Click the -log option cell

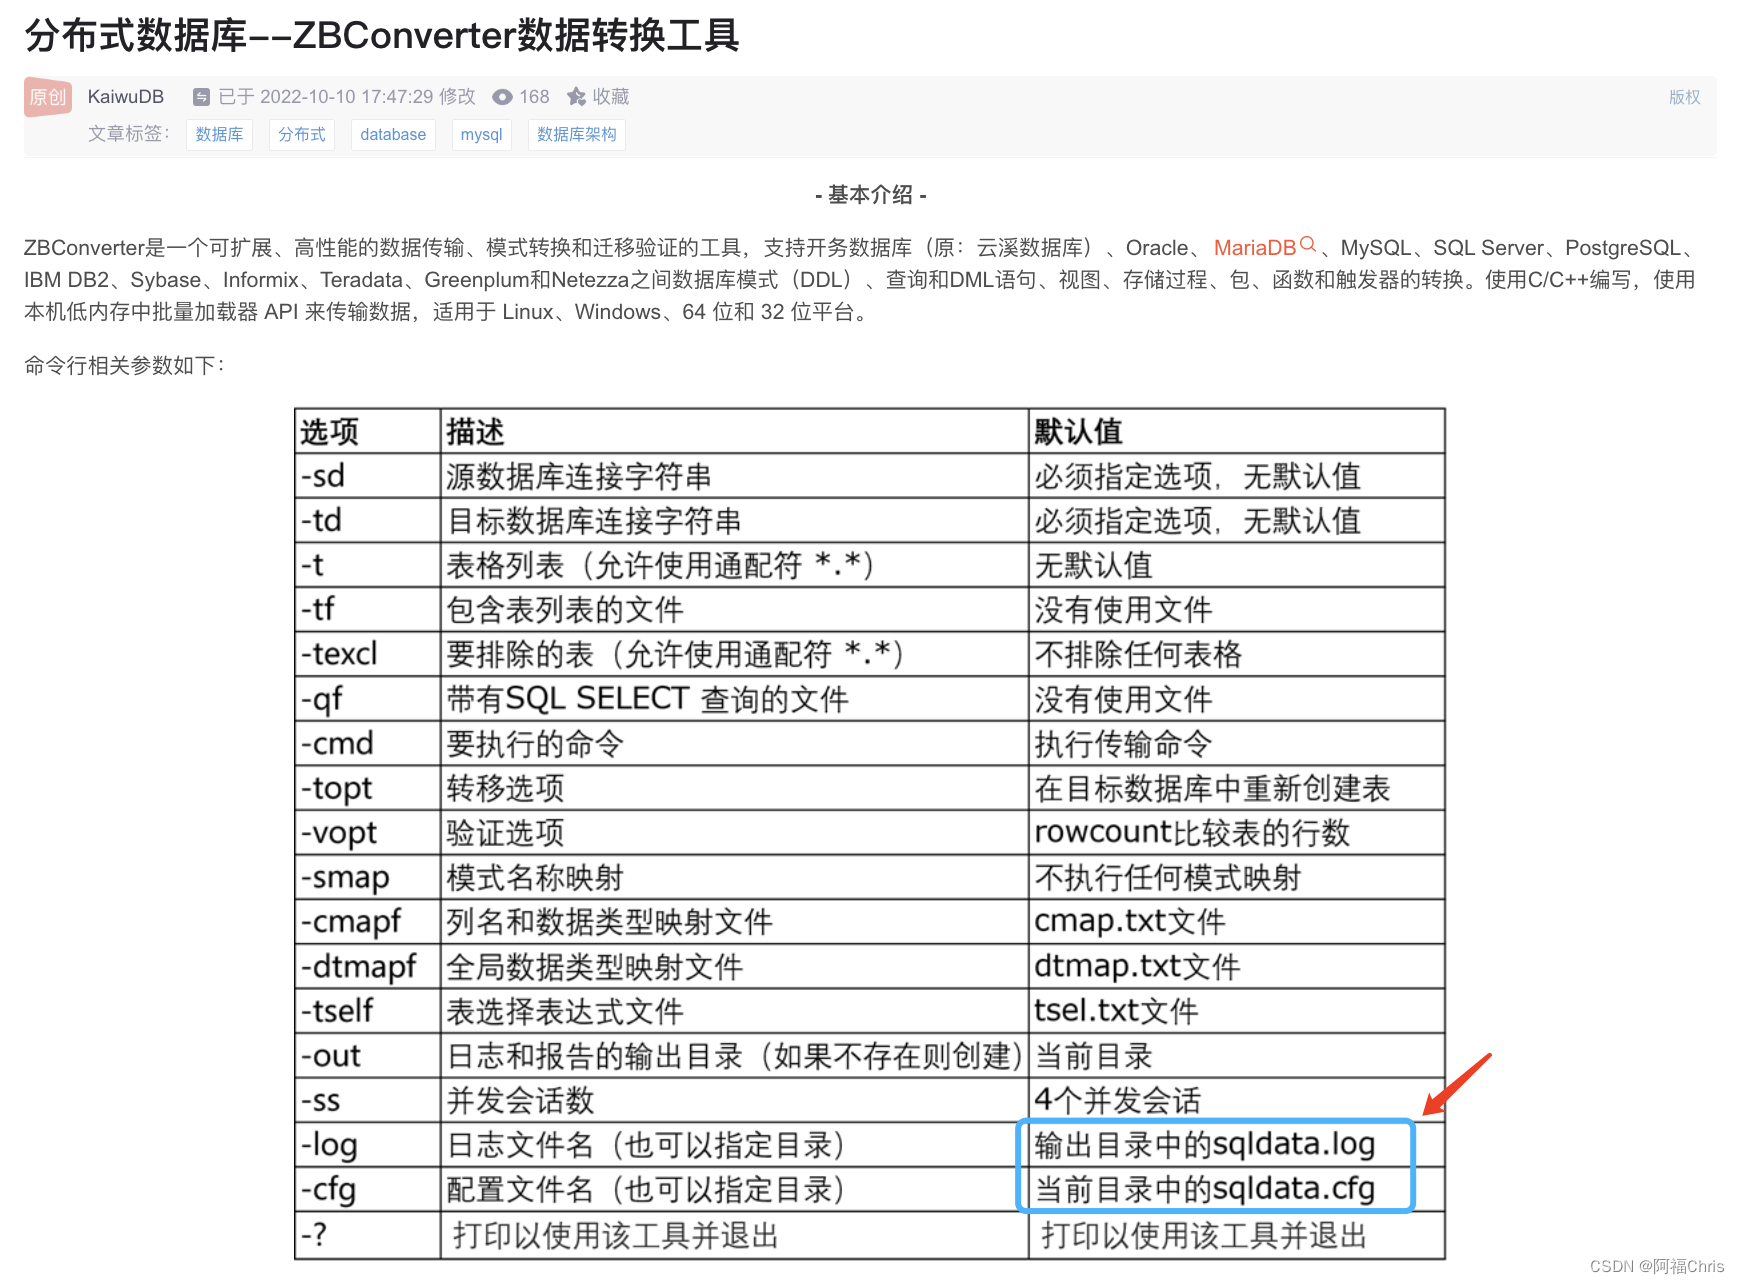368,1144
